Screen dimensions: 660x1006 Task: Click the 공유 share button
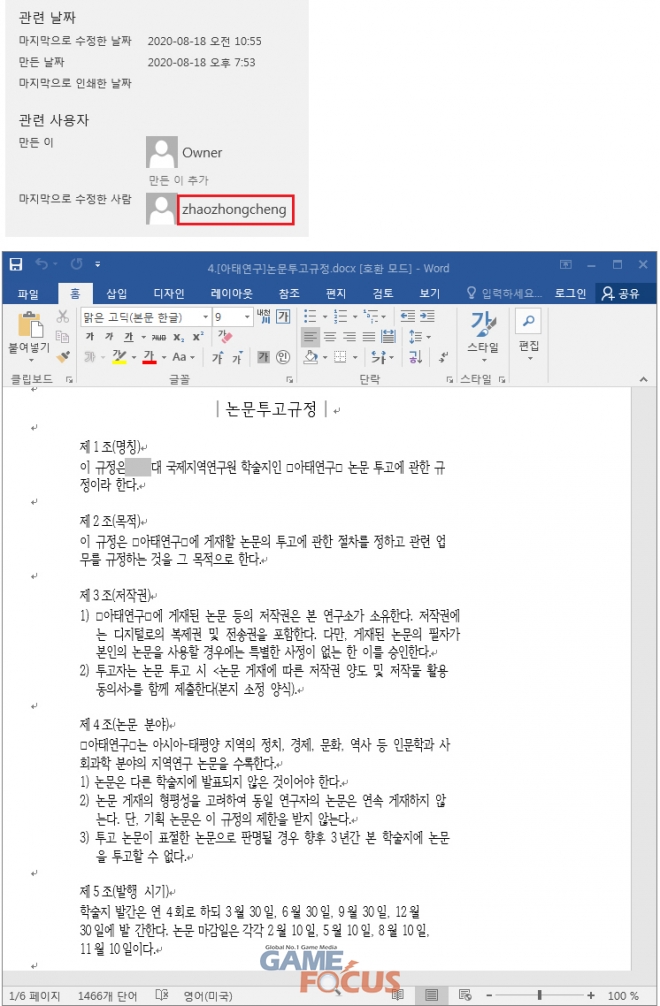click(x=620, y=294)
